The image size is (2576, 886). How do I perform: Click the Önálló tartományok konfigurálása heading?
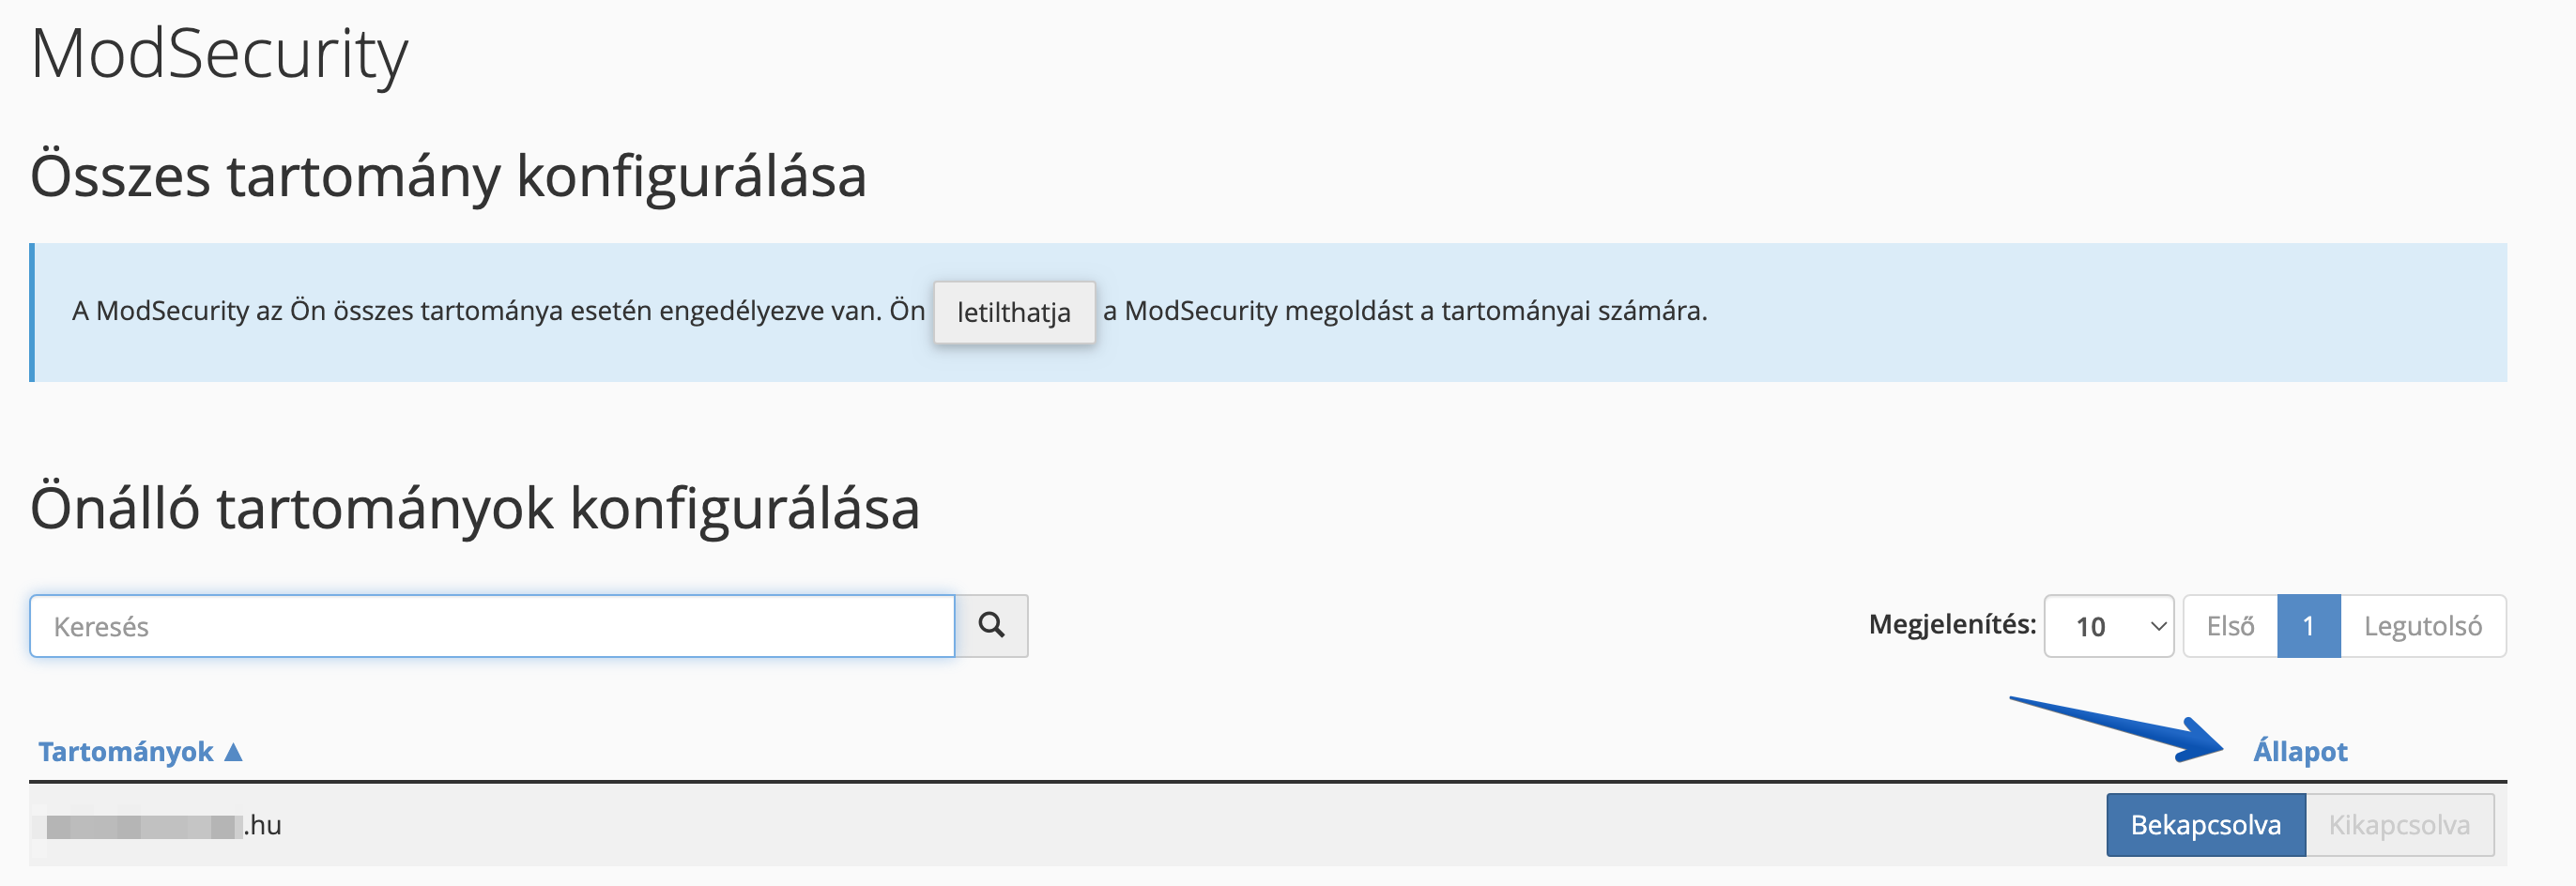point(475,508)
